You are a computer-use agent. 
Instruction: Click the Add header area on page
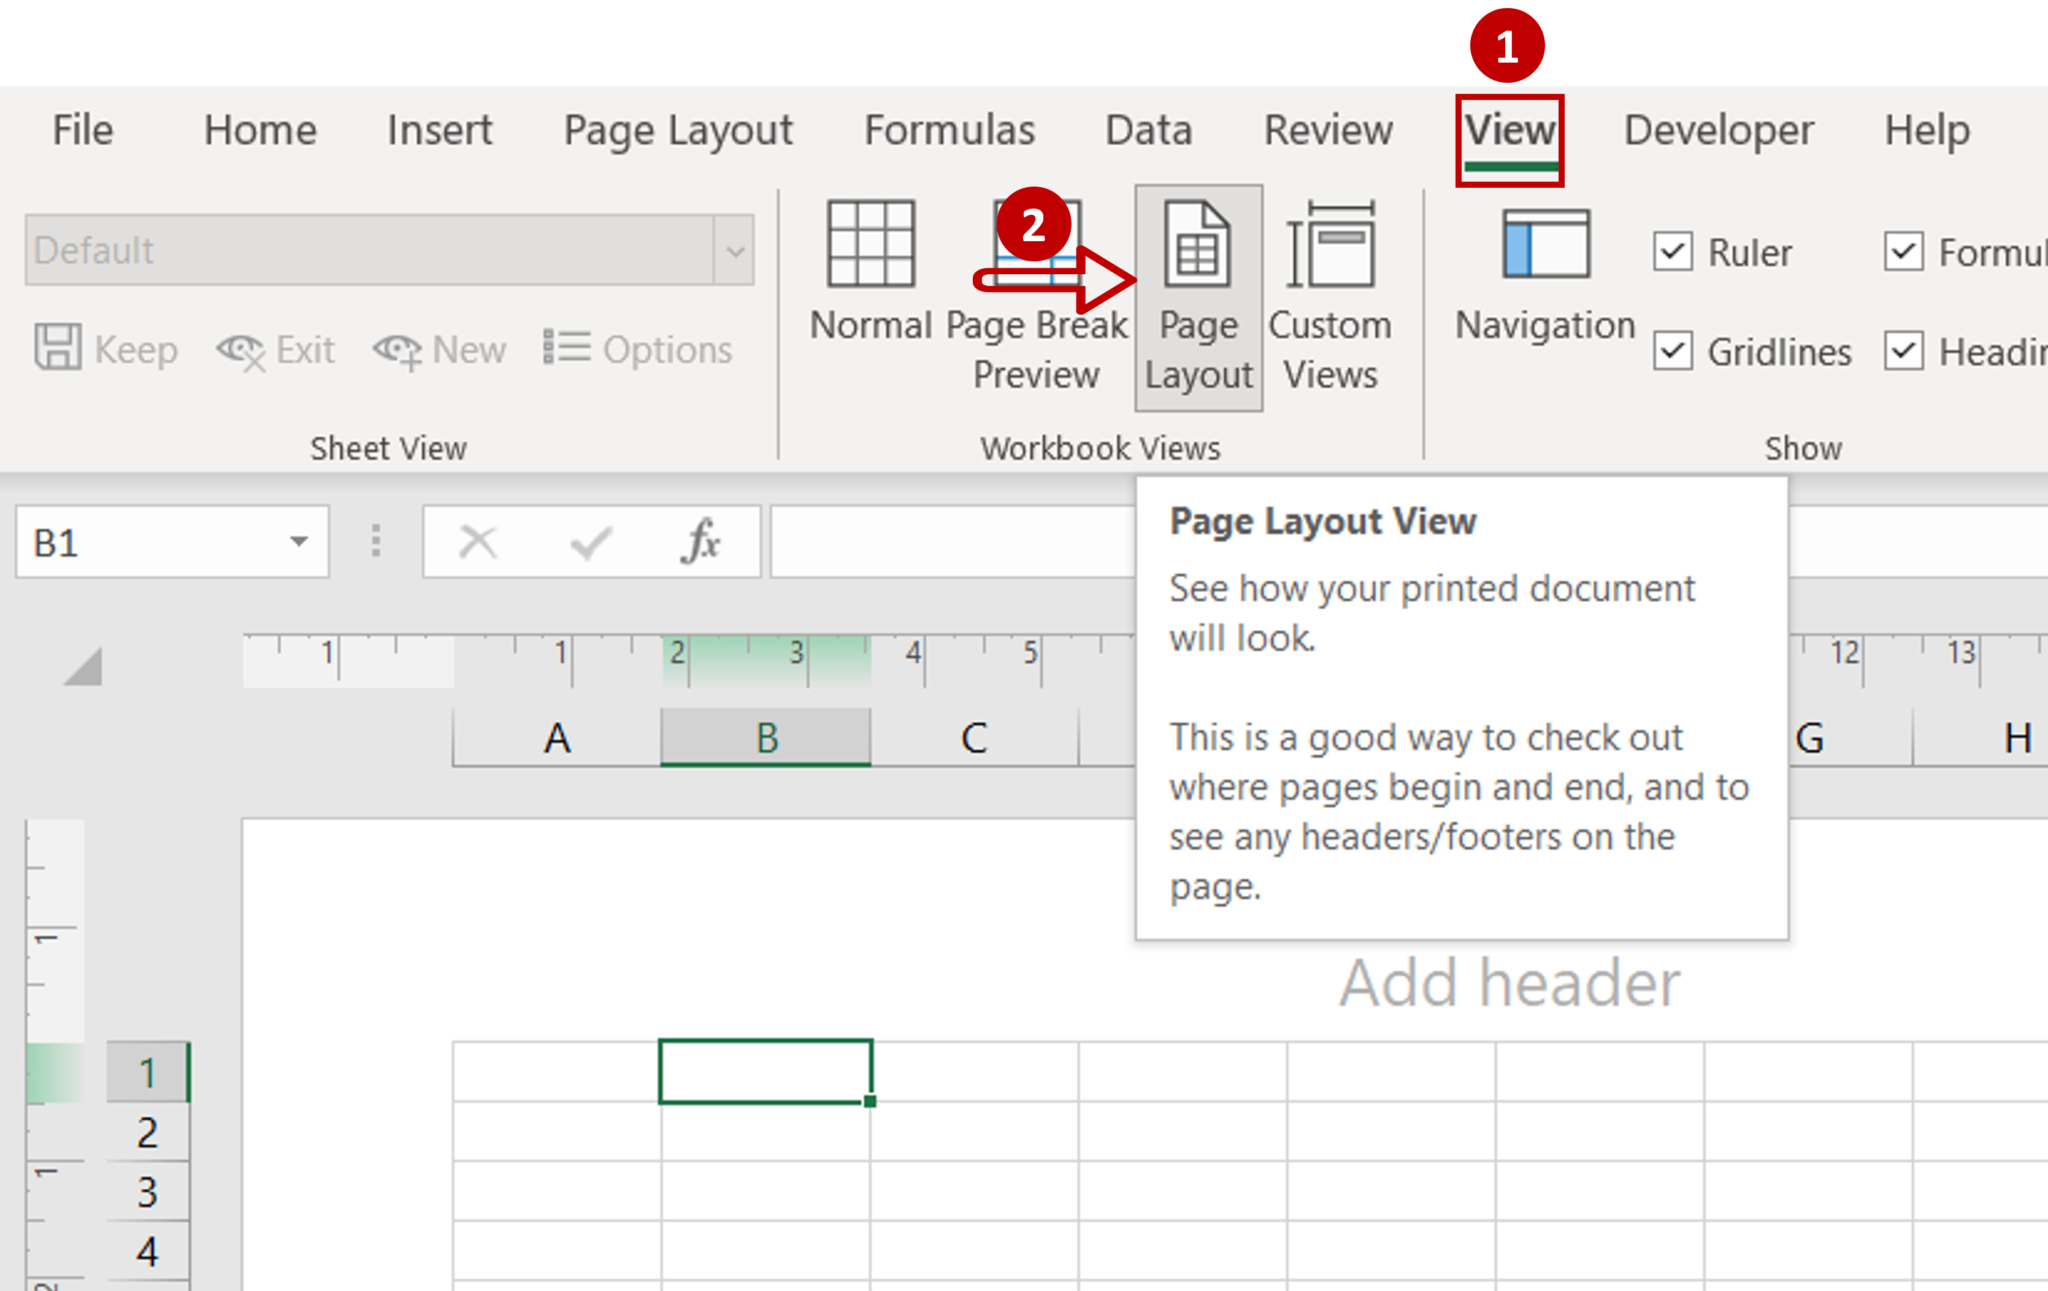point(1507,980)
